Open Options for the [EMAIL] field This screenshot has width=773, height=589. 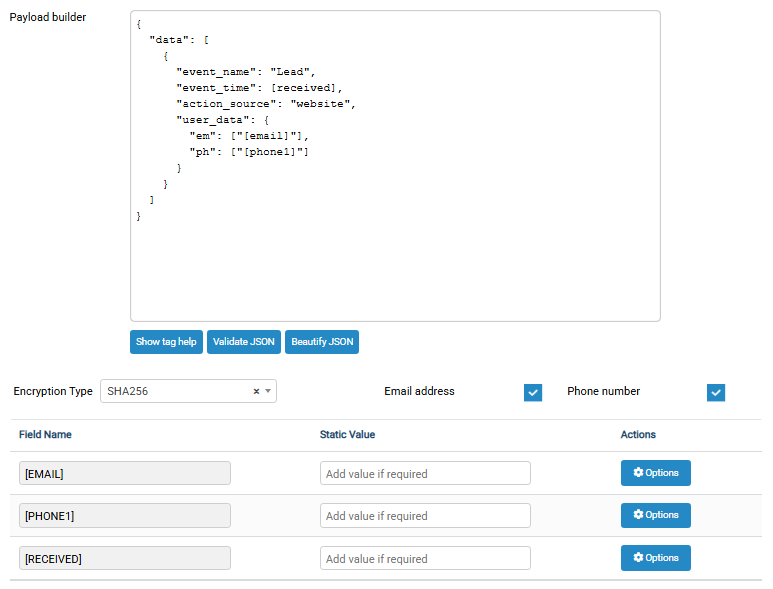tap(656, 473)
